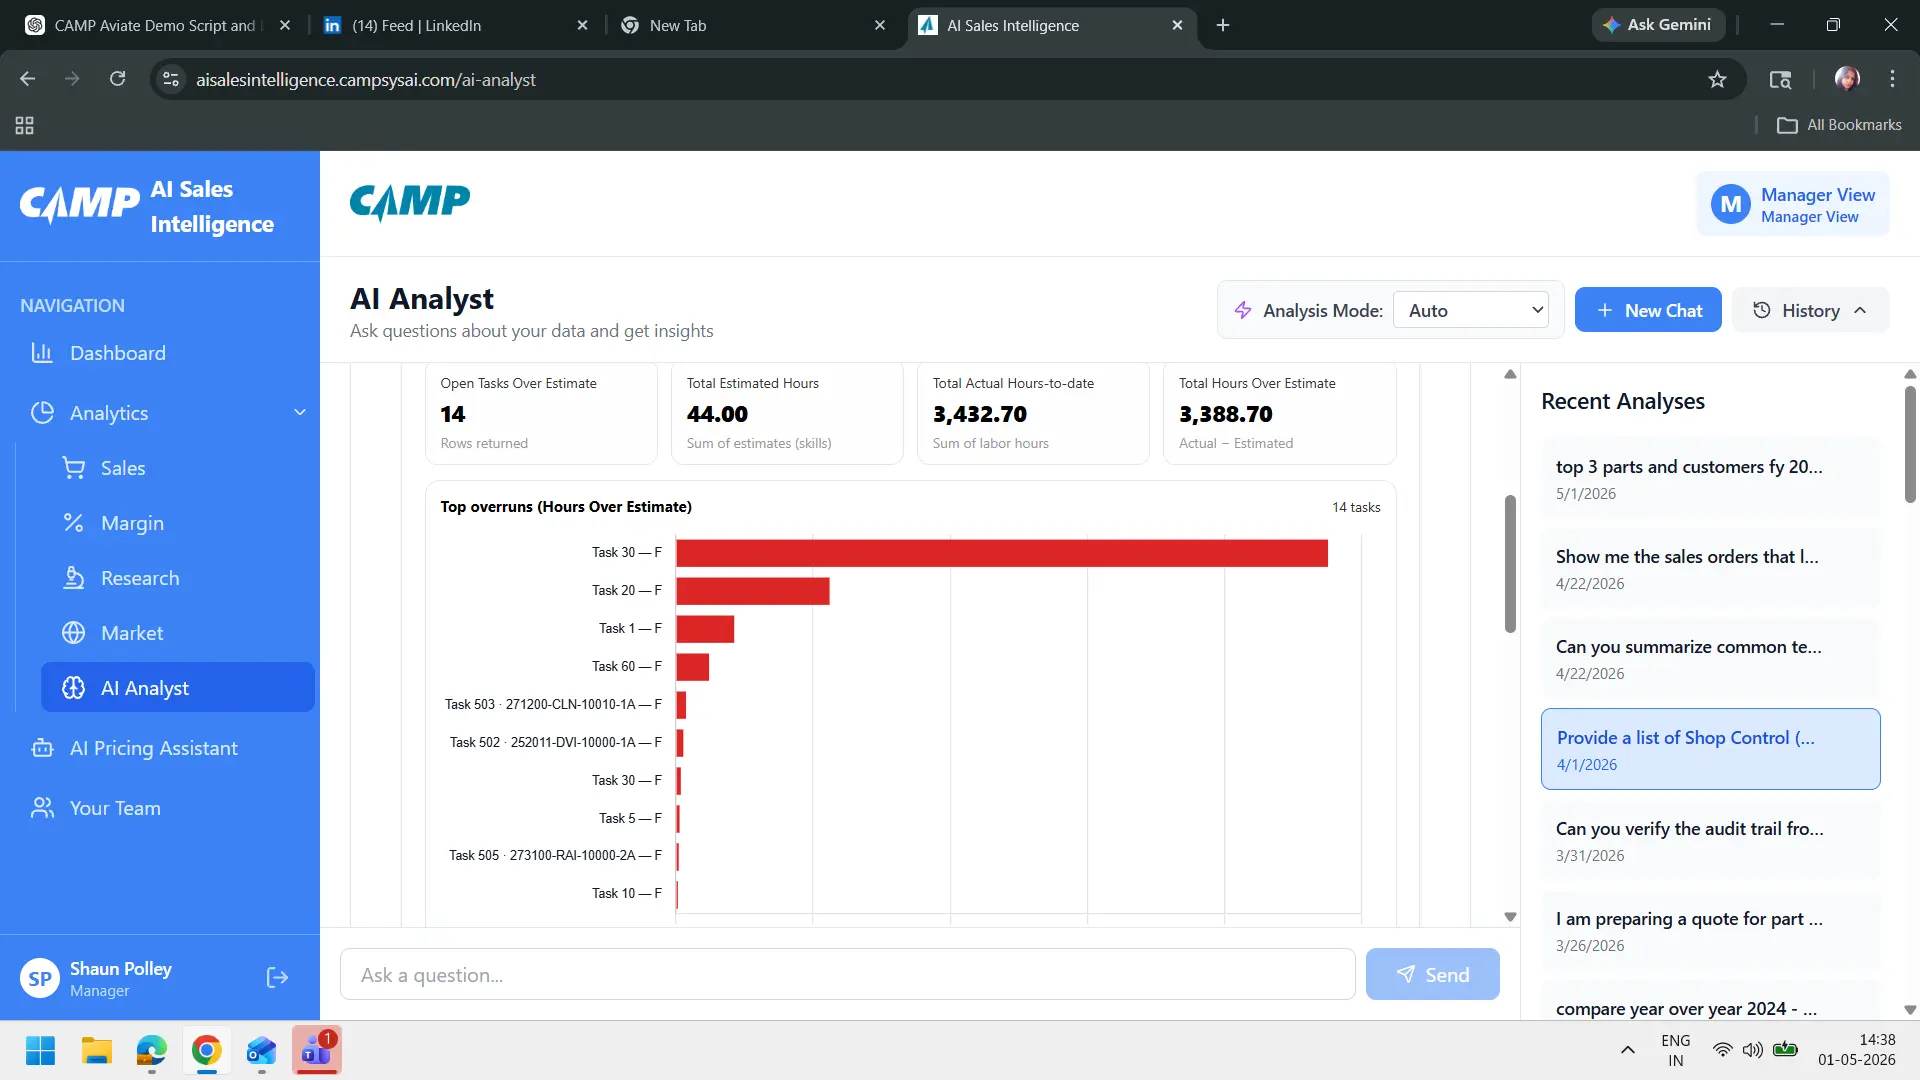Open File Explorer from the taskbar

tap(96, 1051)
